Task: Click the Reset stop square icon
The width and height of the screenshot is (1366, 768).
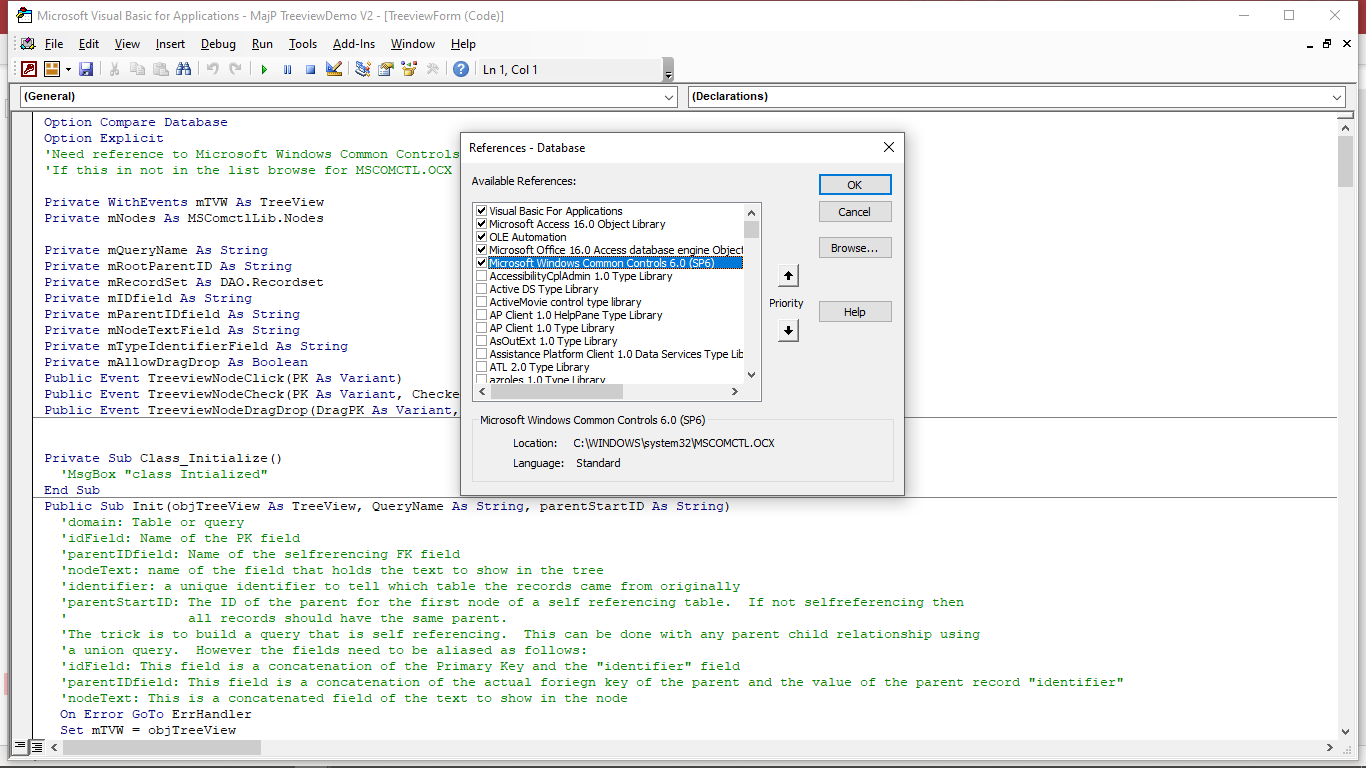Action: [x=310, y=69]
